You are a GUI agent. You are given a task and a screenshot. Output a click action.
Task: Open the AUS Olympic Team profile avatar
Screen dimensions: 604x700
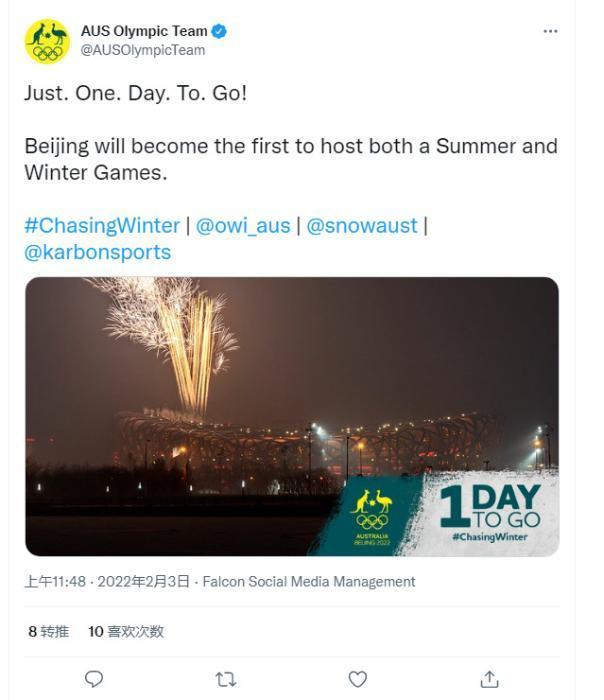pyautogui.click(x=47, y=41)
